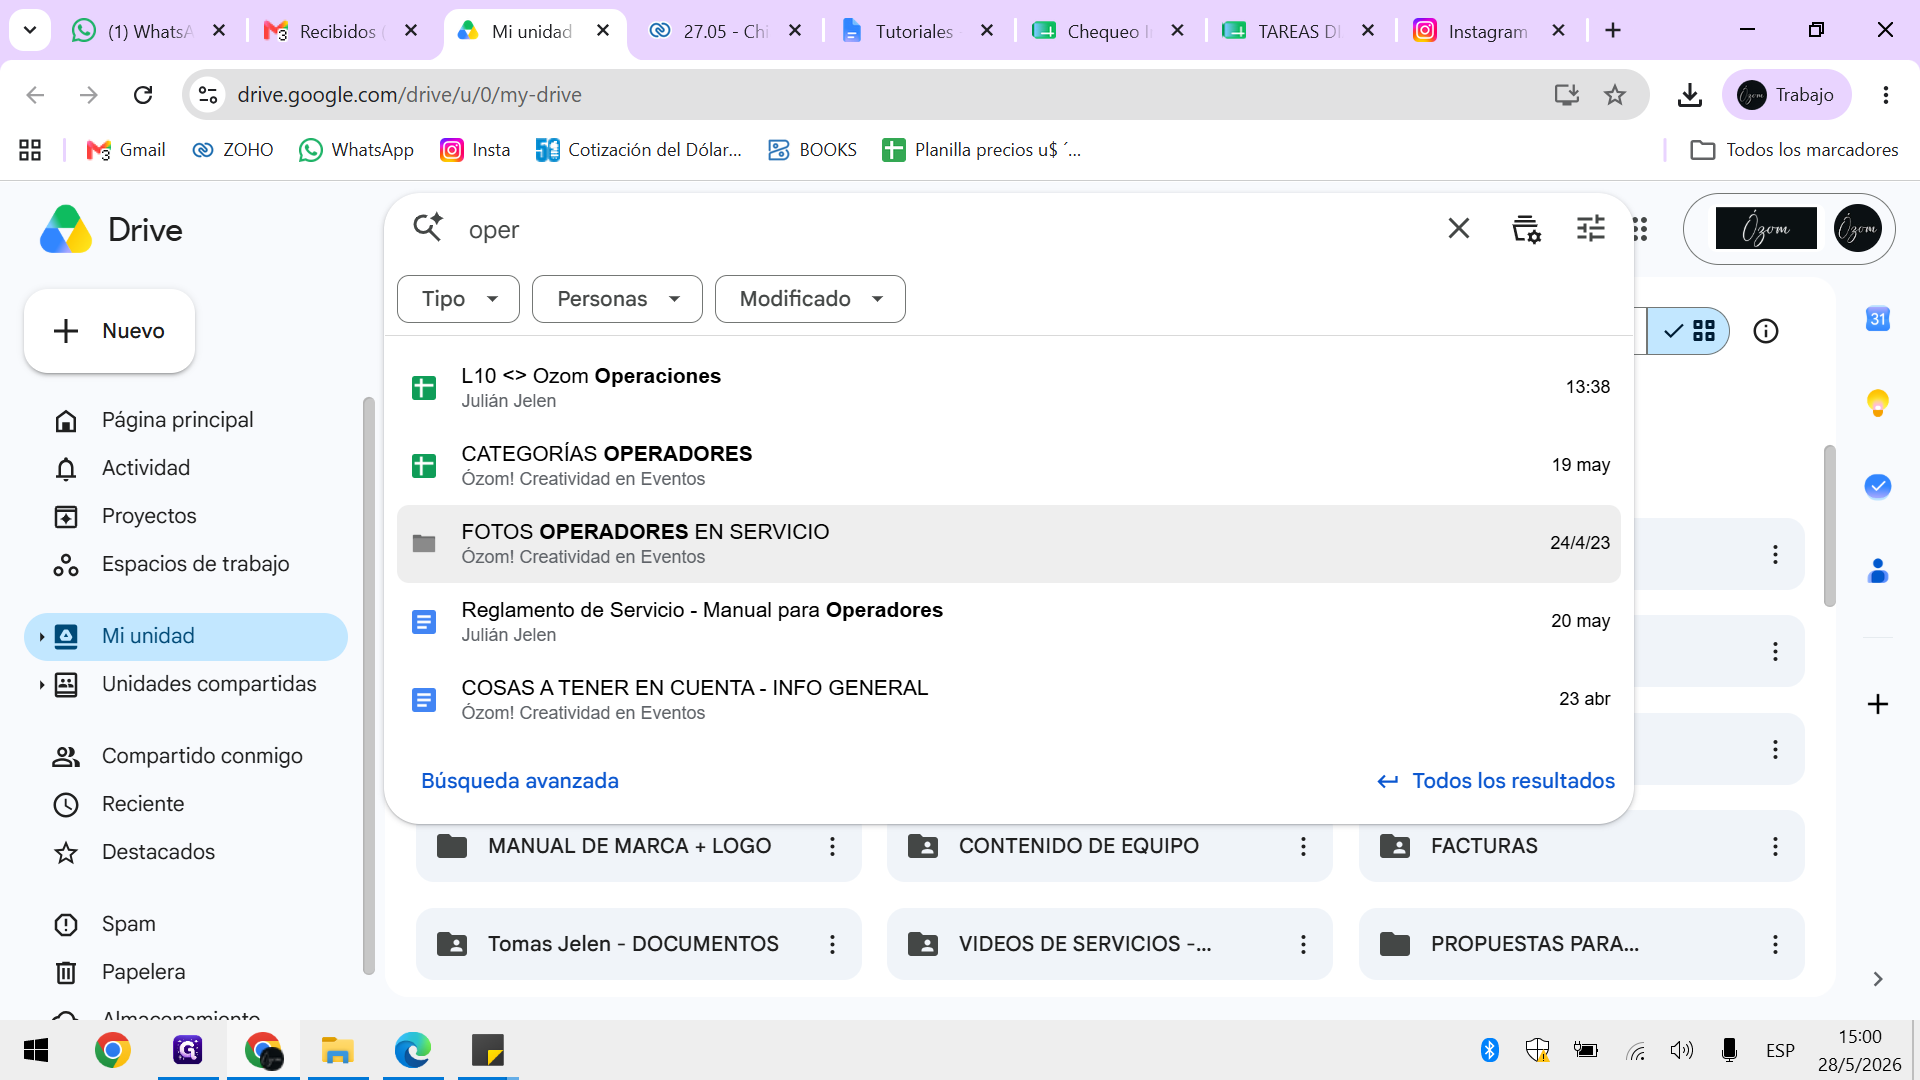1920x1080 pixels.
Task: Bookmark this page with the star icon
Action: pyautogui.click(x=1615, y=95)
